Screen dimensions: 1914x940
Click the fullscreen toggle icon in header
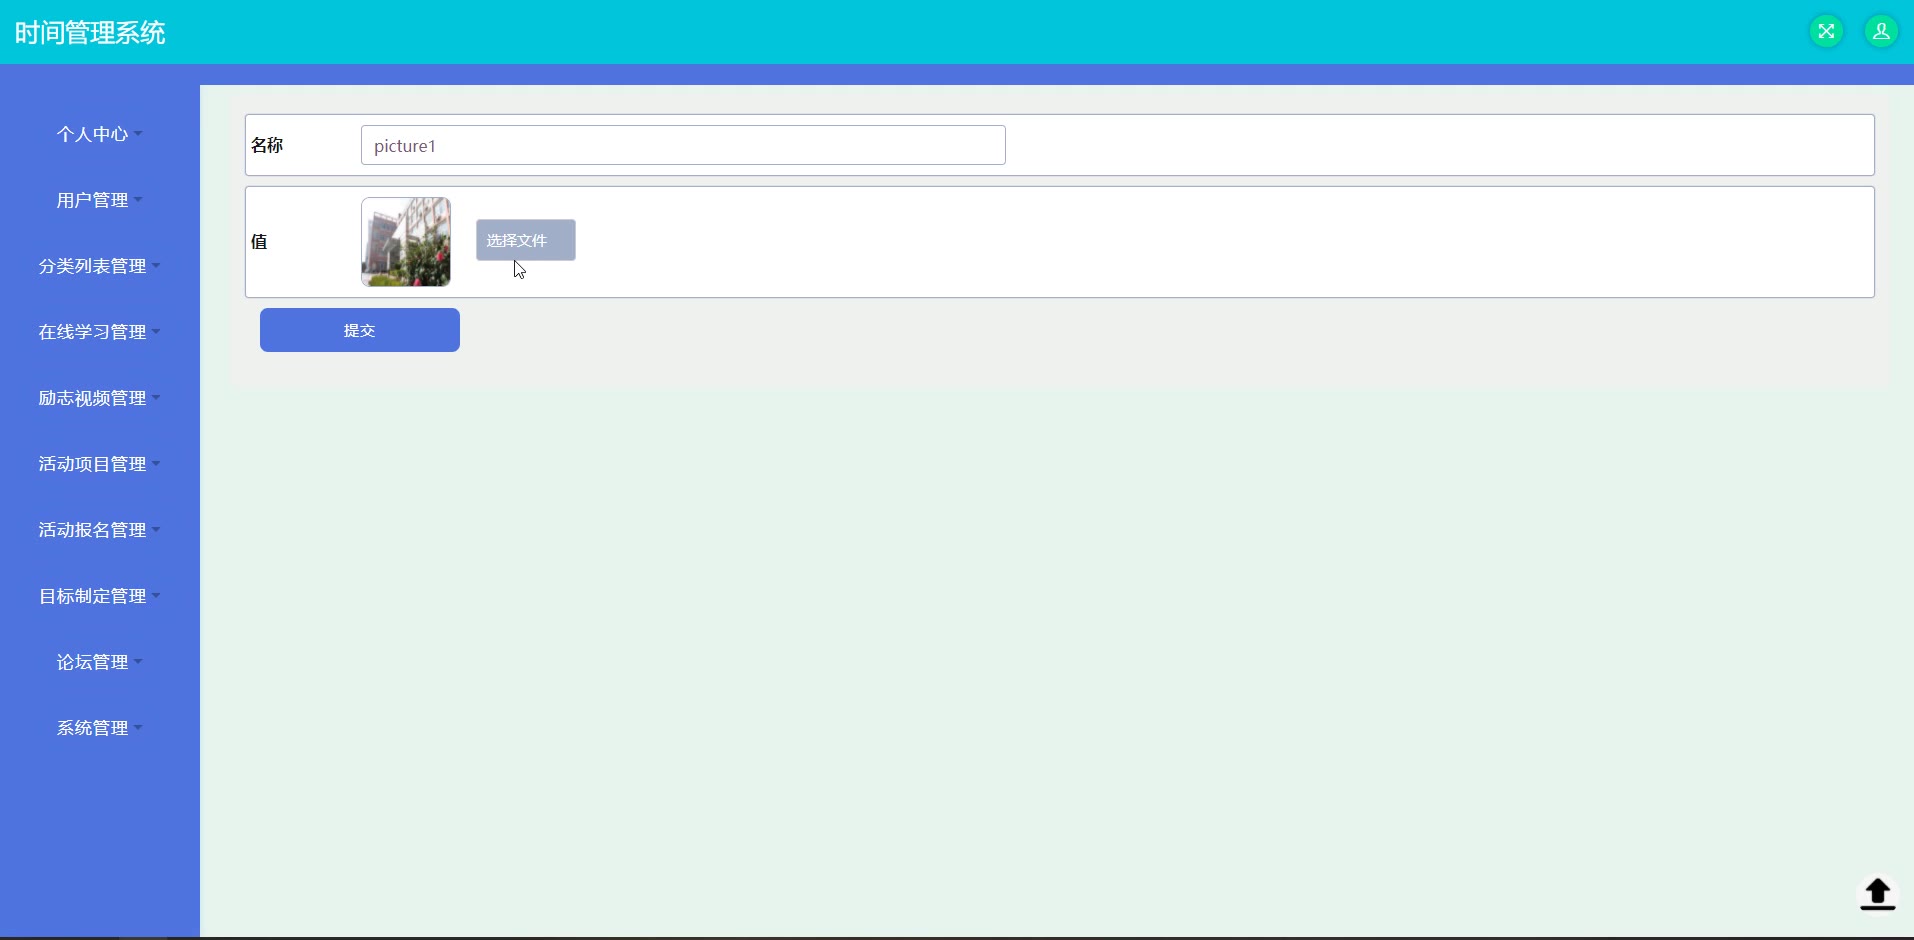click(1826, 31)
